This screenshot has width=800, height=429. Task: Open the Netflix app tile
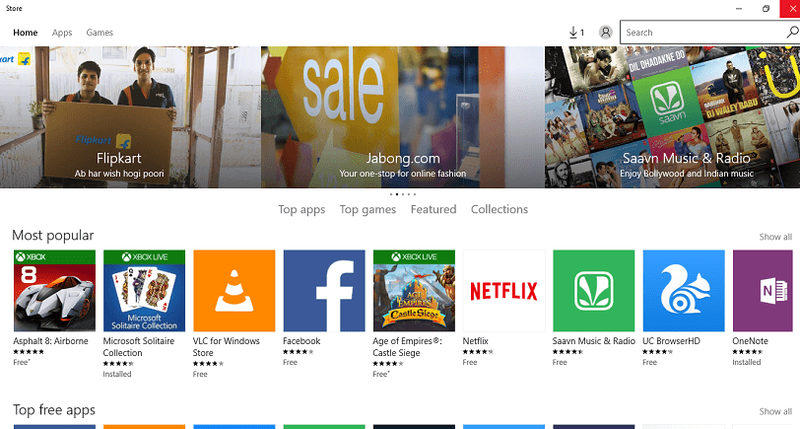(504, 291)
